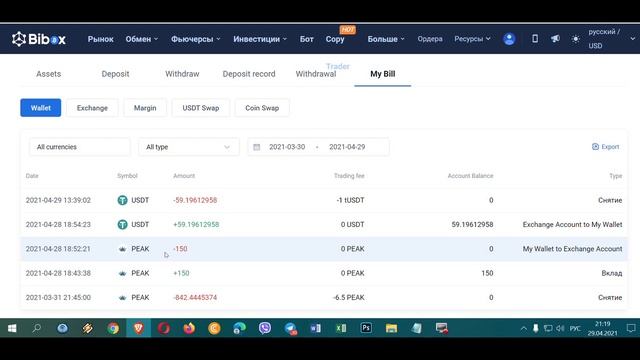The image size is (640, 360).
Task: Toggle the light/dark theme sun icon
Action: coord(576,39)
